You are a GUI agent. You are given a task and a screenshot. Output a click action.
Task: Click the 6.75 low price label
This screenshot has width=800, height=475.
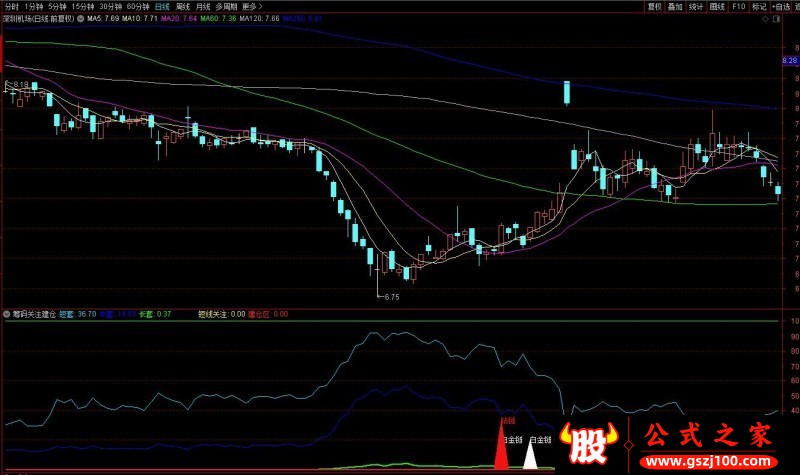point(392,297)
